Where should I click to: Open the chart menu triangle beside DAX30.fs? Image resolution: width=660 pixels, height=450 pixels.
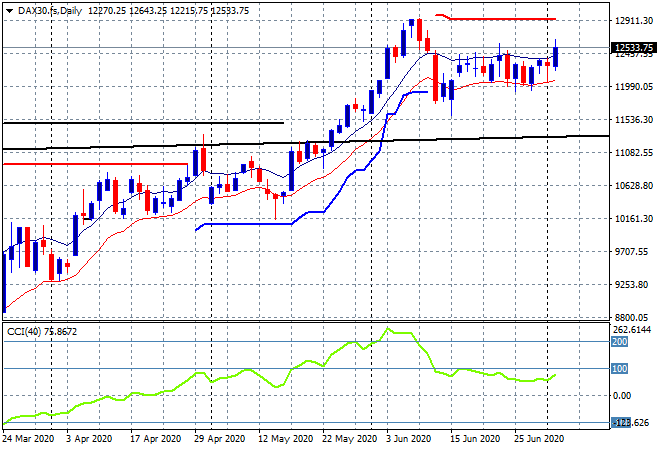[x=9, y=11]
